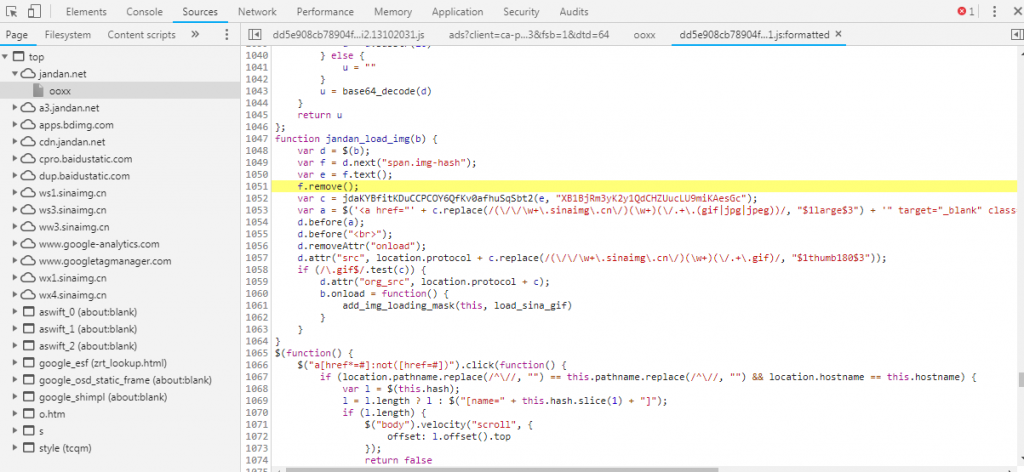The image size is (1024, 472).
Task: Open the Console panel tab
Action: (145, 12)
